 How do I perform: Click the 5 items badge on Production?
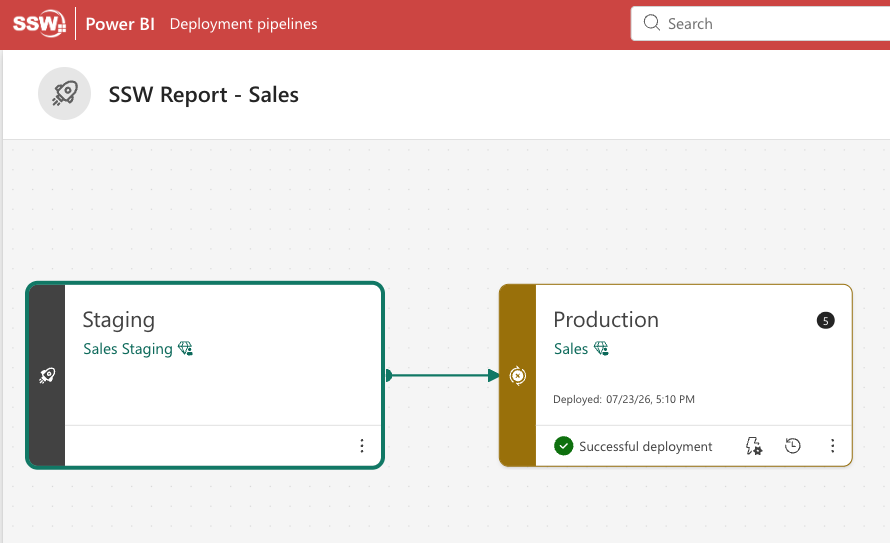coord(826,321)
